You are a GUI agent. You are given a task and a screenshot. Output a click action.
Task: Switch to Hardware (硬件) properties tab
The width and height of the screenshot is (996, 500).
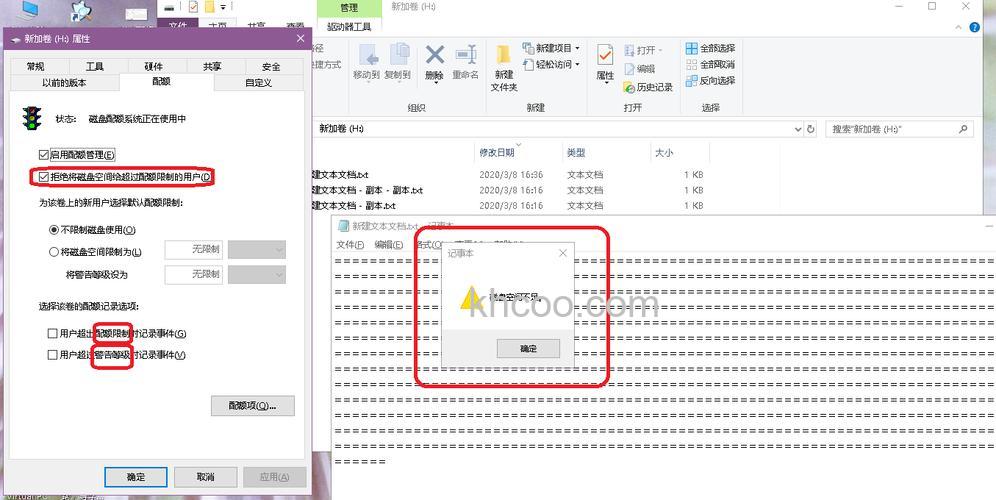point(154,66)
